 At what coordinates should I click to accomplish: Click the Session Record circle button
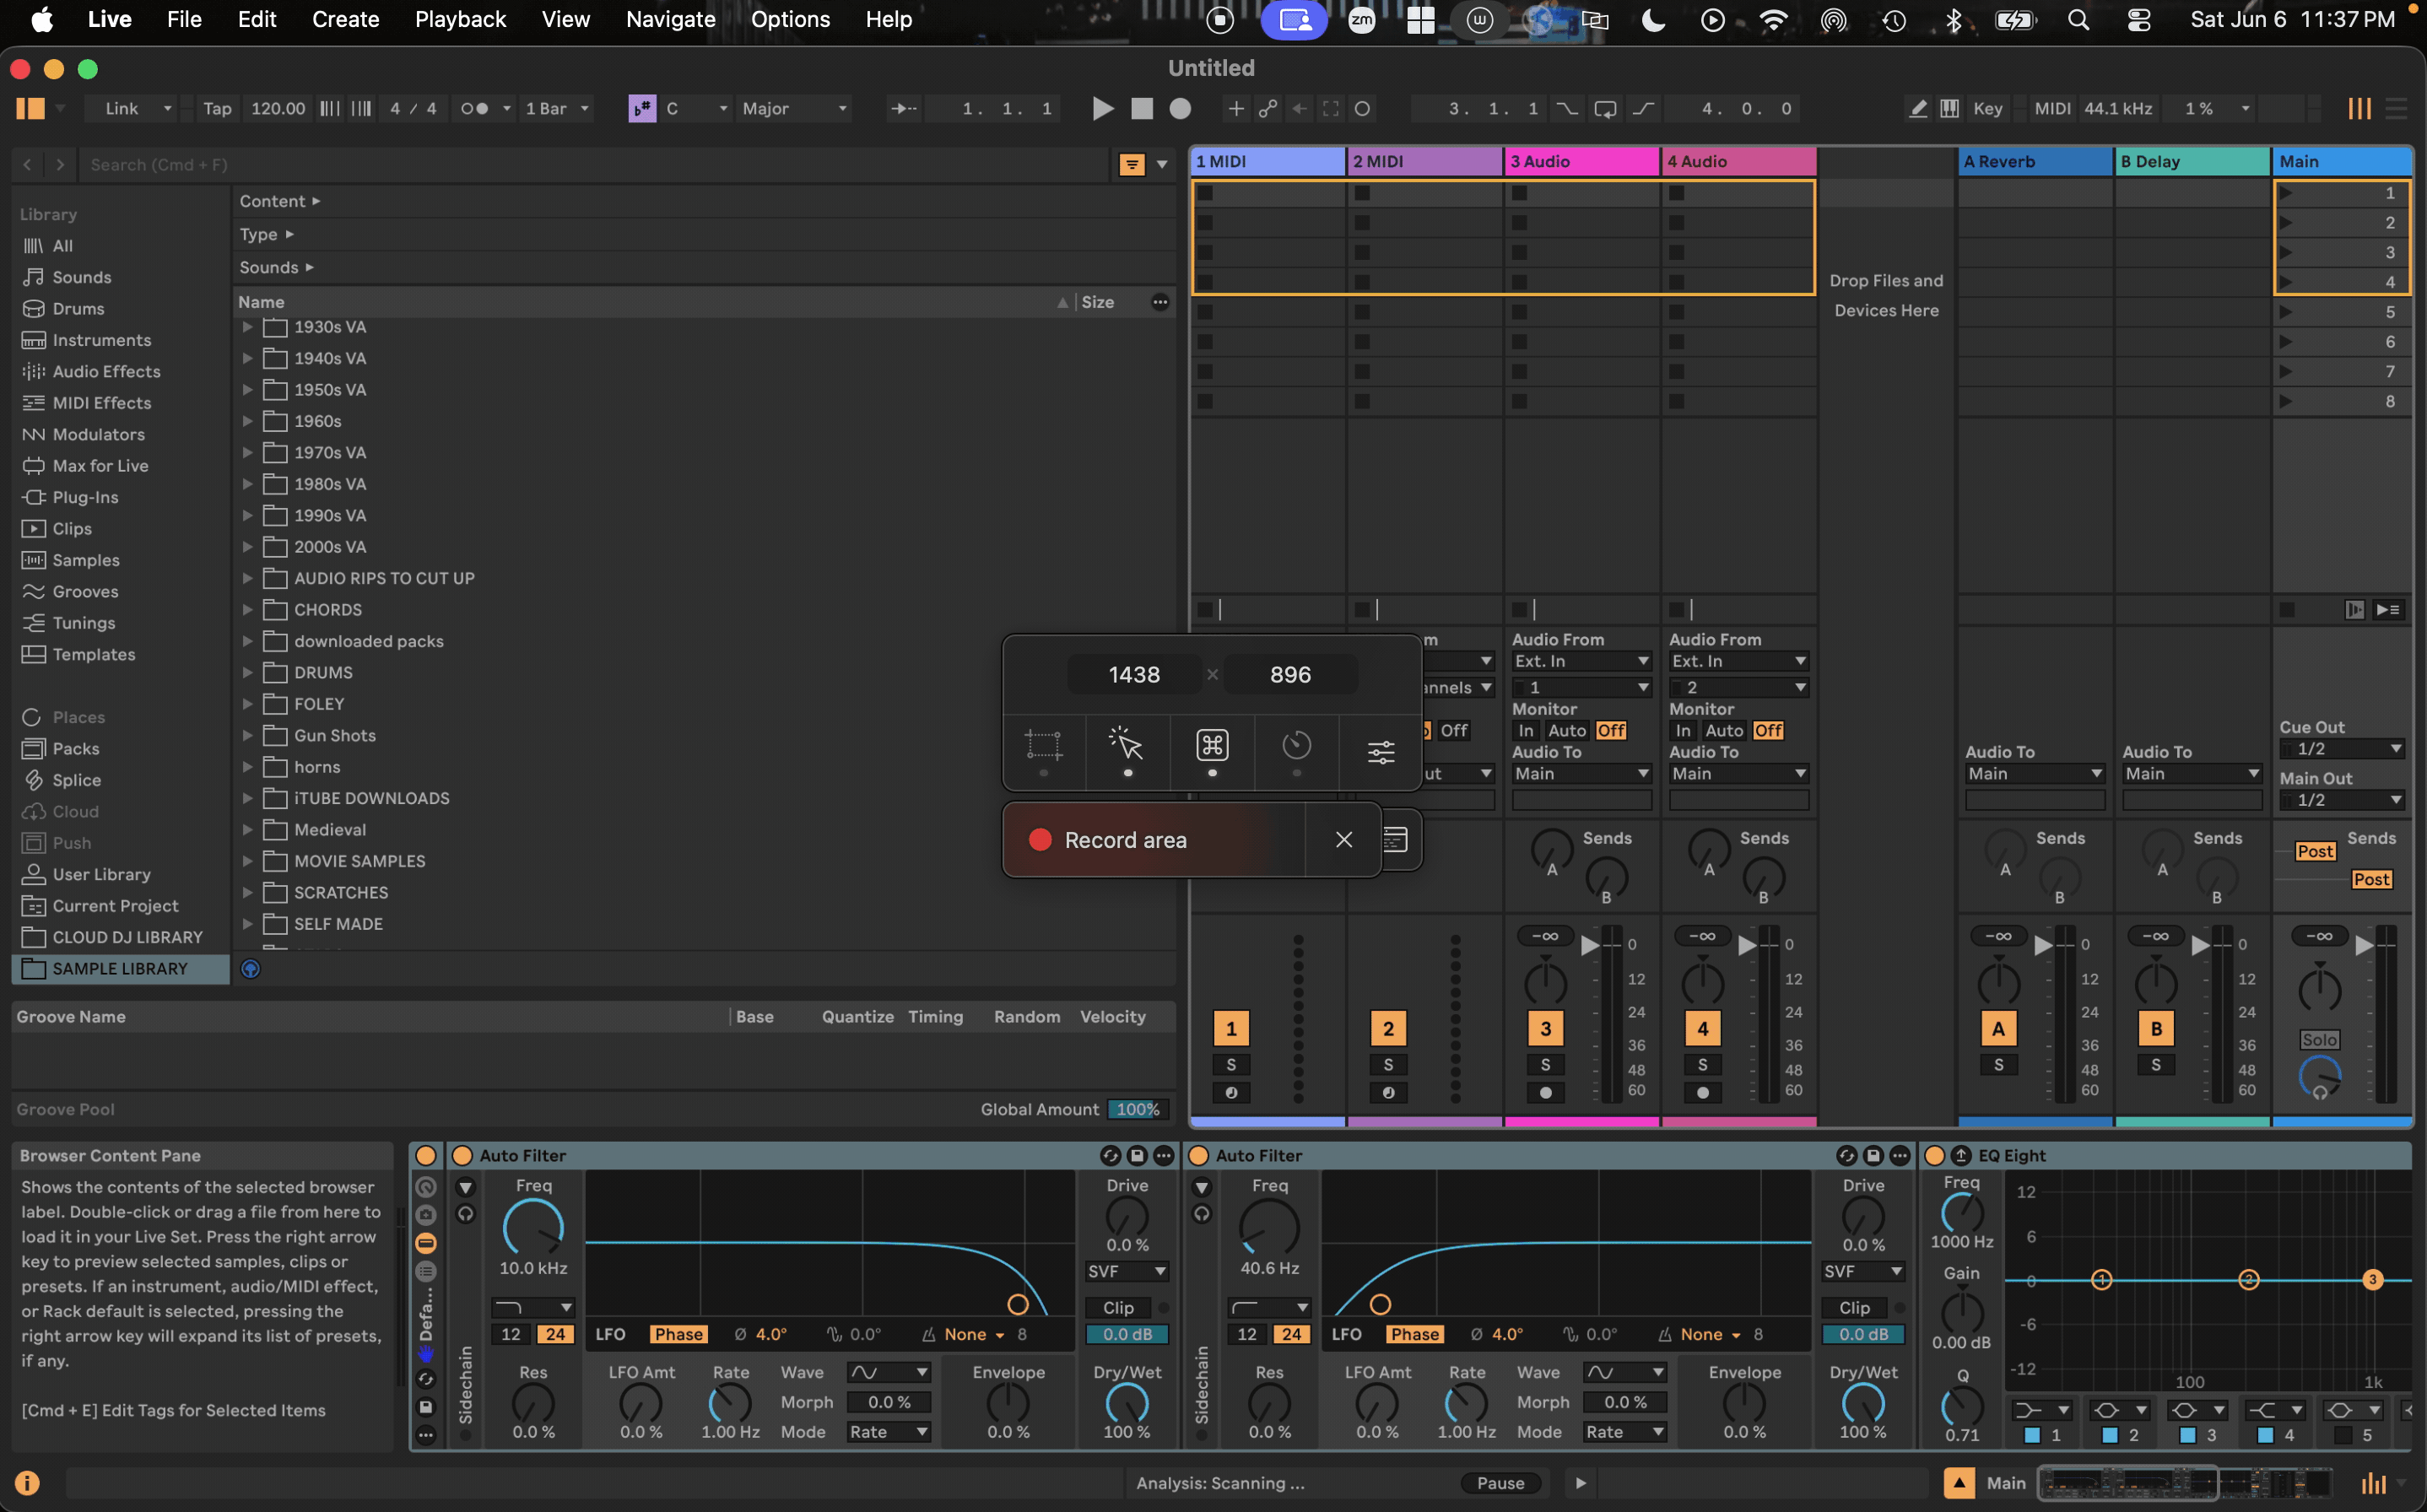(x=1362, y=109)
